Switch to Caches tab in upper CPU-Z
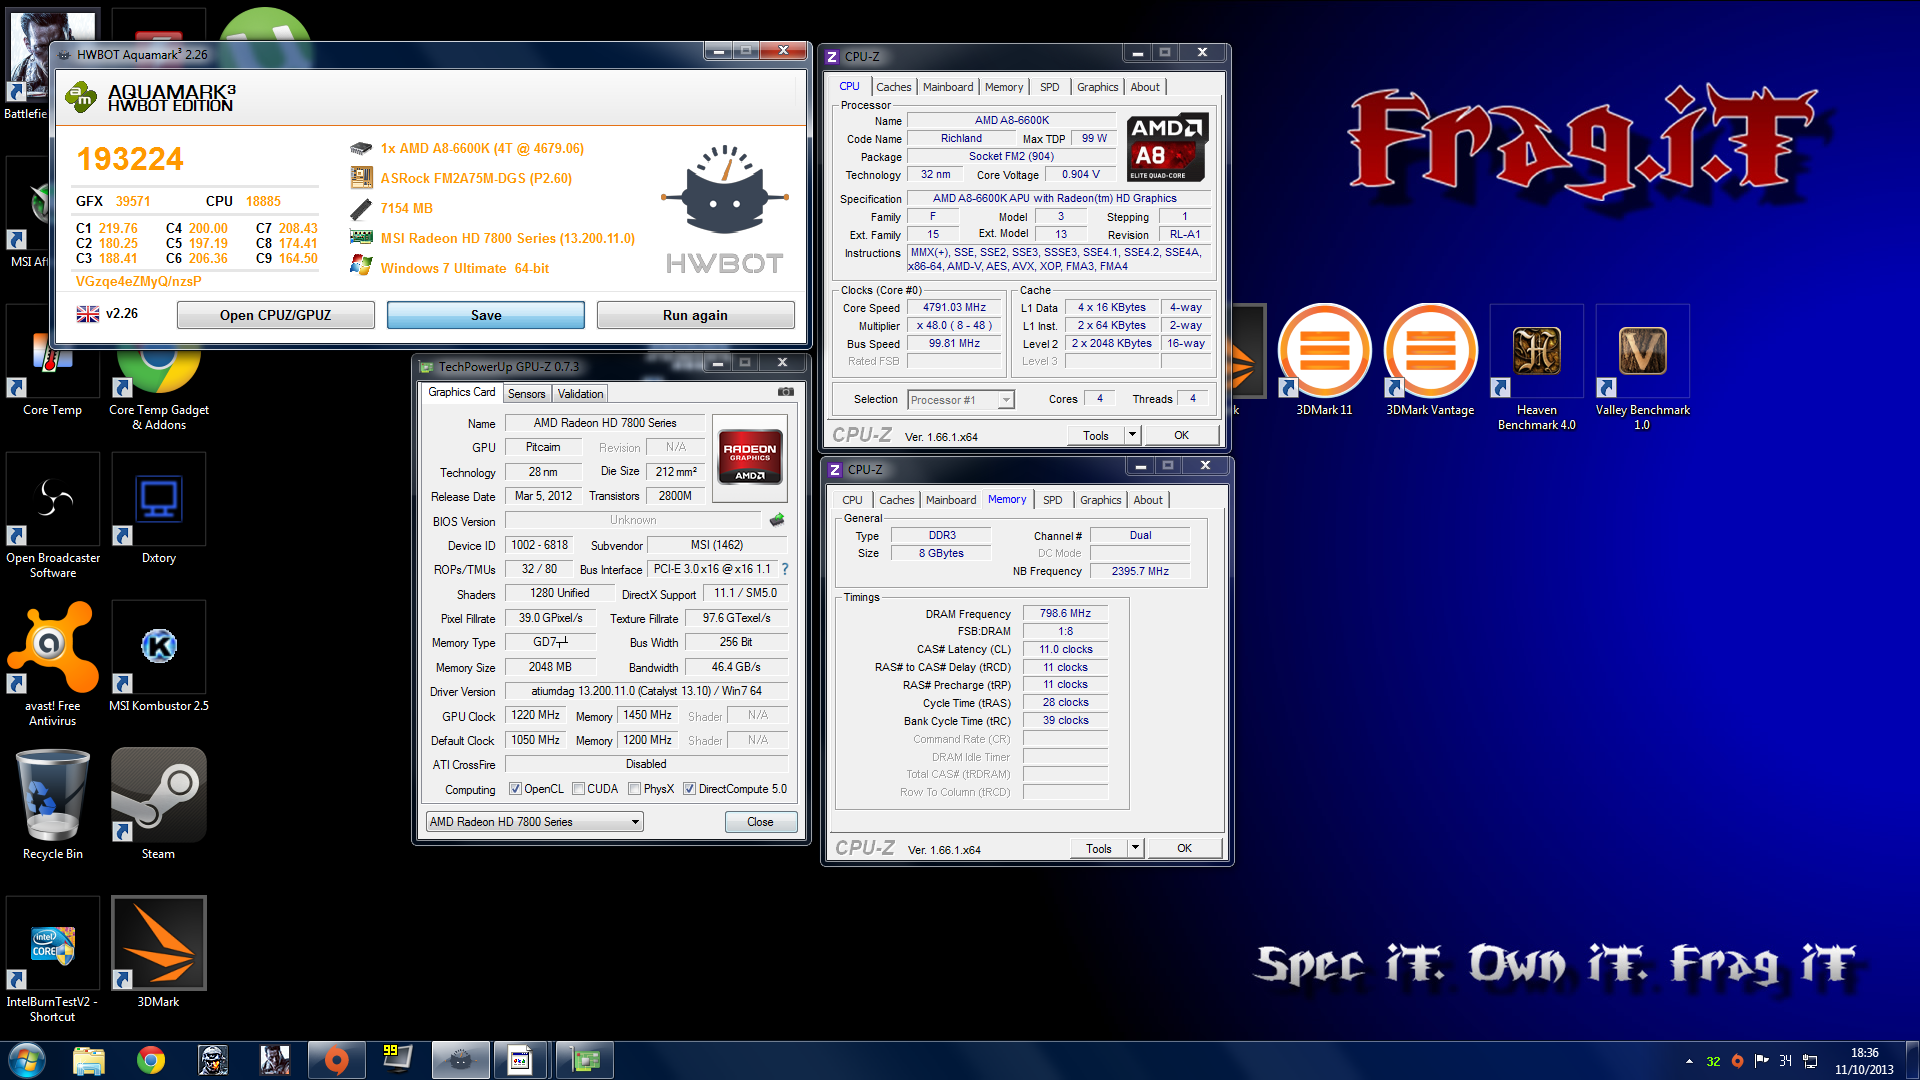 (893, 87)
